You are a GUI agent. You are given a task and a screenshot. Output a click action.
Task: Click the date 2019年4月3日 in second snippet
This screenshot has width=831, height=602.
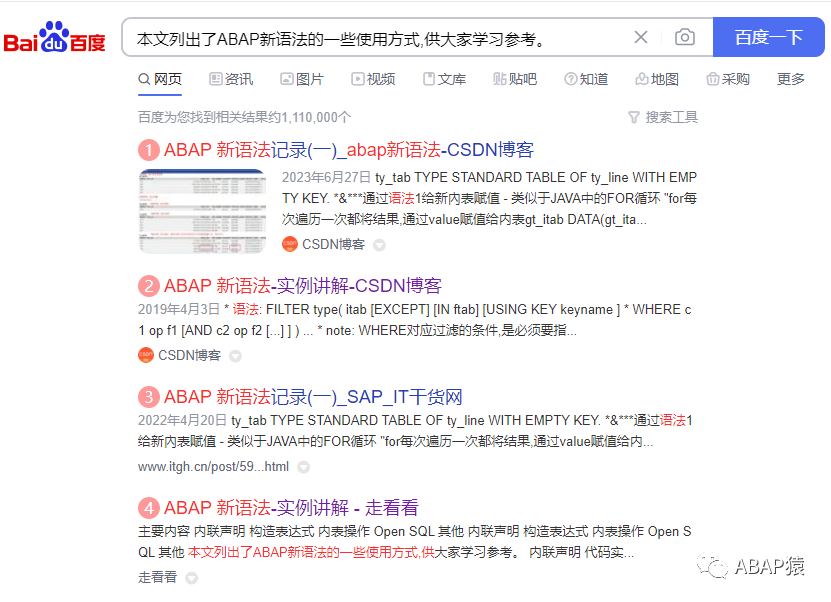point(179,309)
